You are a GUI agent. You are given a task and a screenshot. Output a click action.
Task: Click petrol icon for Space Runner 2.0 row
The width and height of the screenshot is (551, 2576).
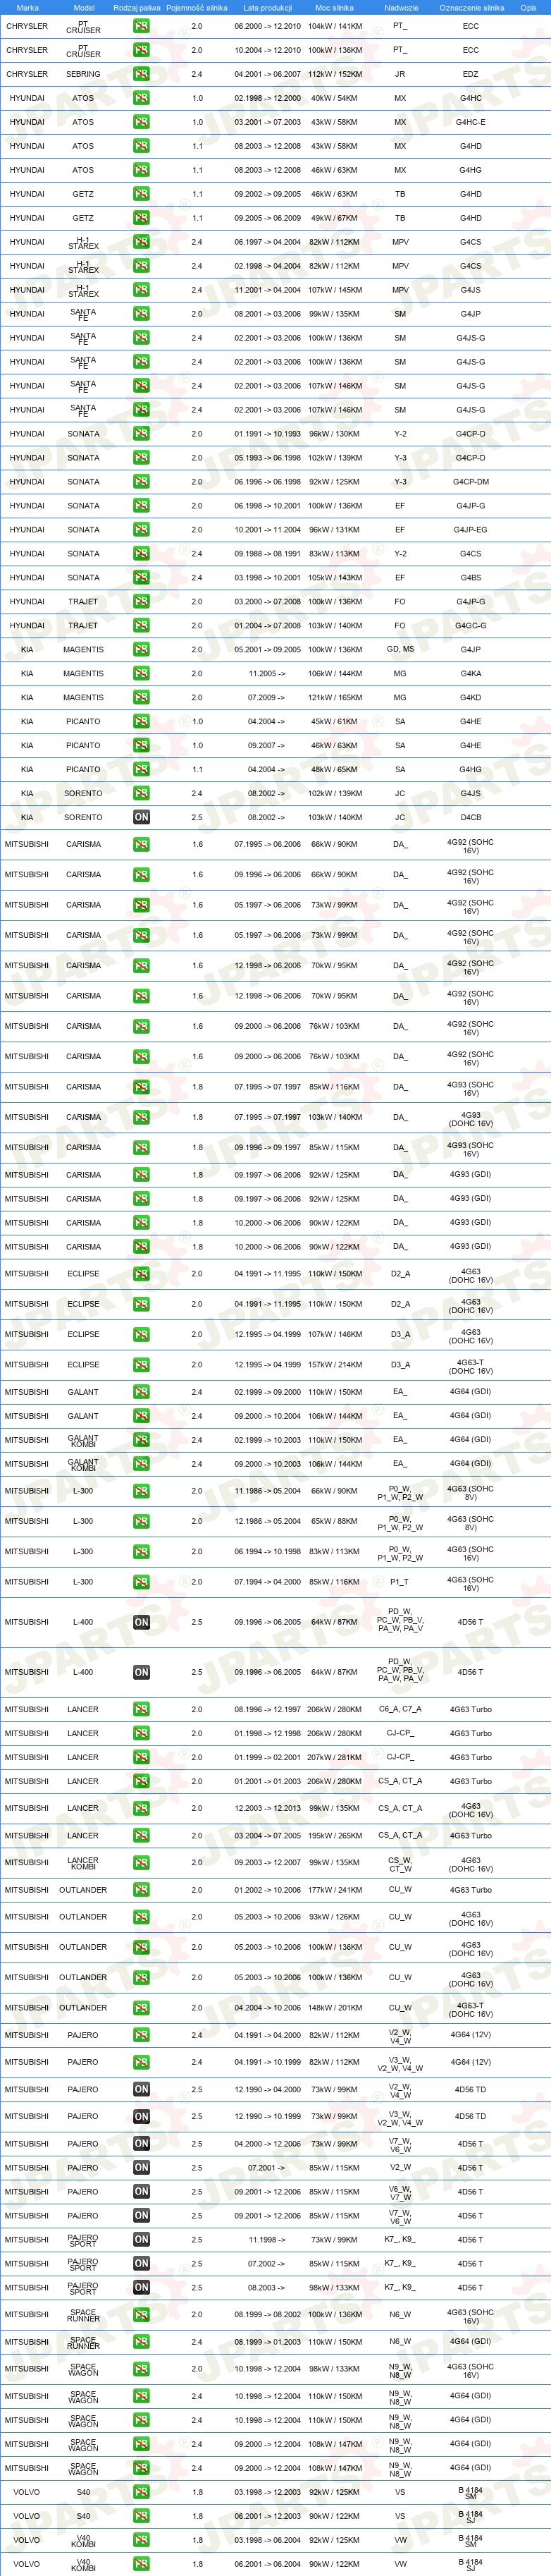tap(141, 2314)
